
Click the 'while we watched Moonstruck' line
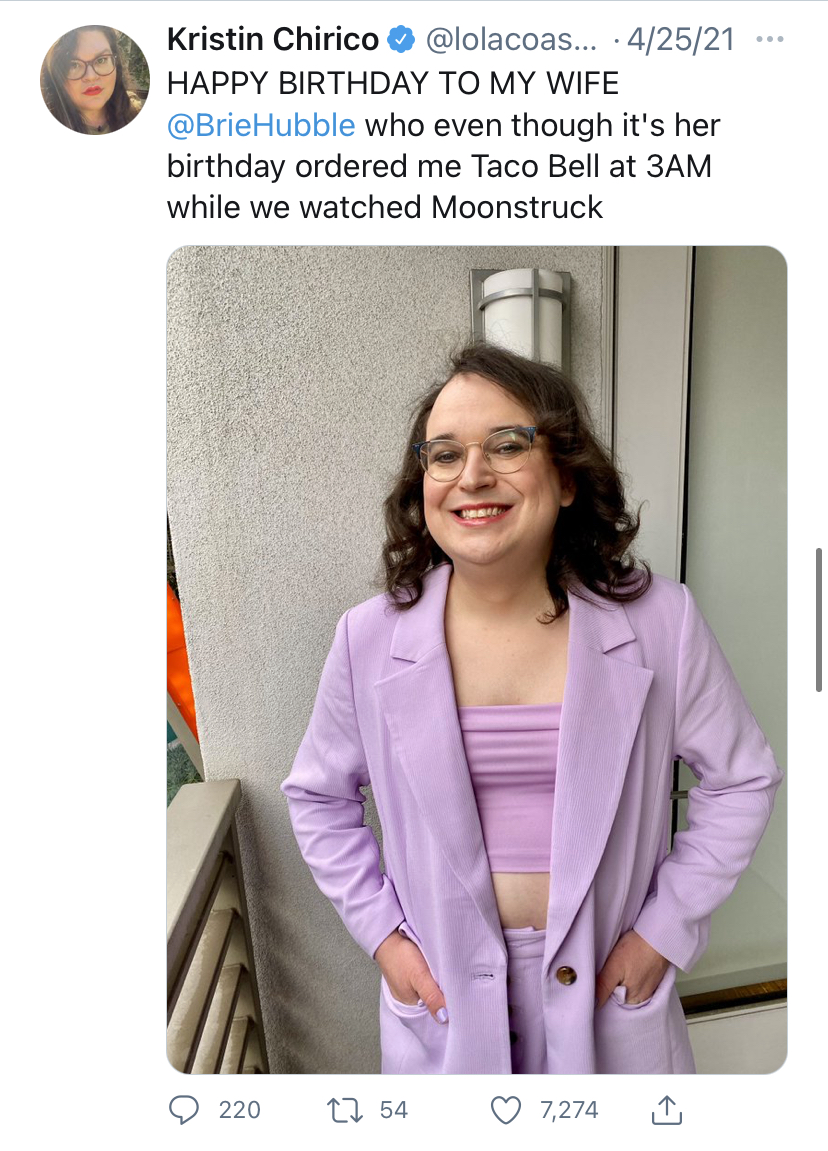pyautogui.click(x=385, y=207)
